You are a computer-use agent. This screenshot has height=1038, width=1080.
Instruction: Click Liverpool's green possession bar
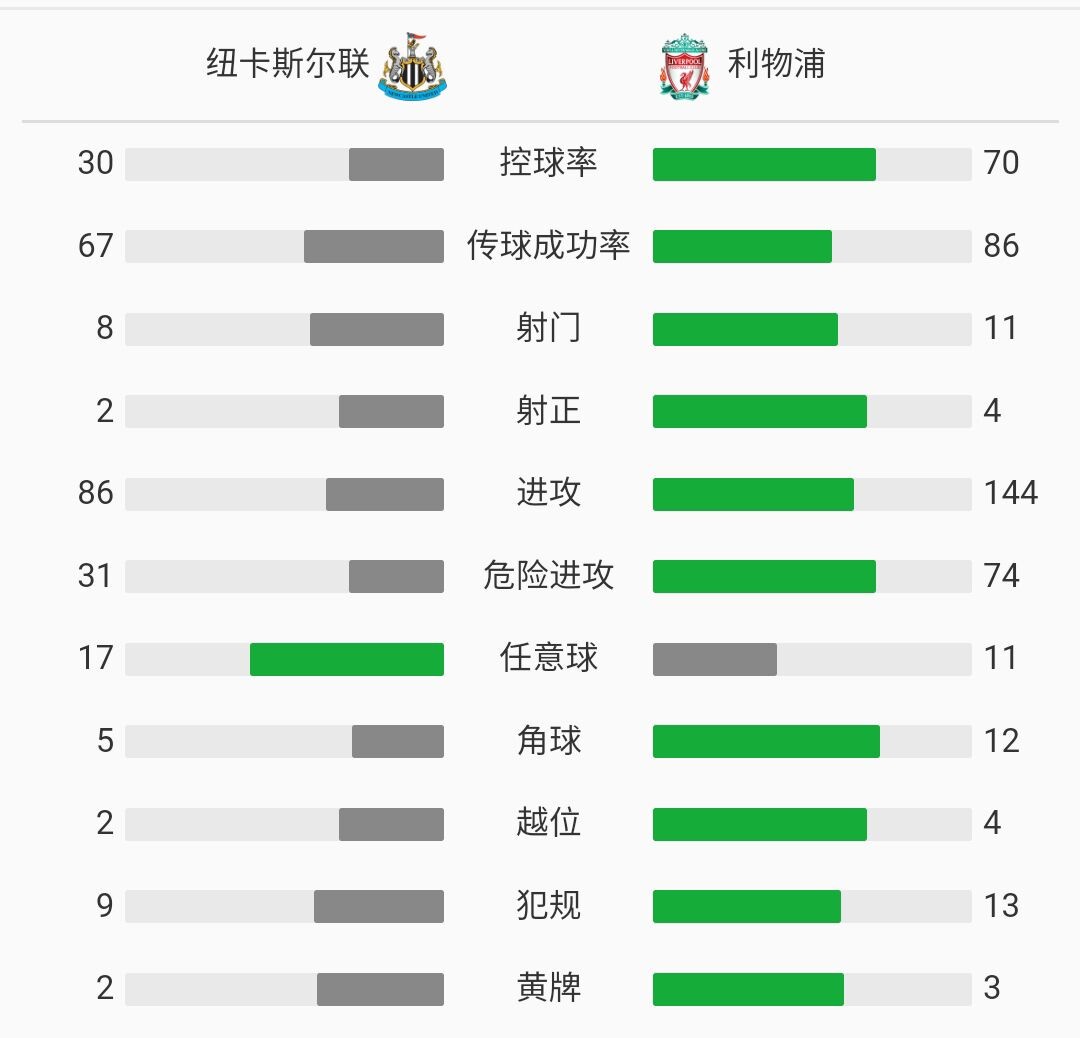coord(765,164)
